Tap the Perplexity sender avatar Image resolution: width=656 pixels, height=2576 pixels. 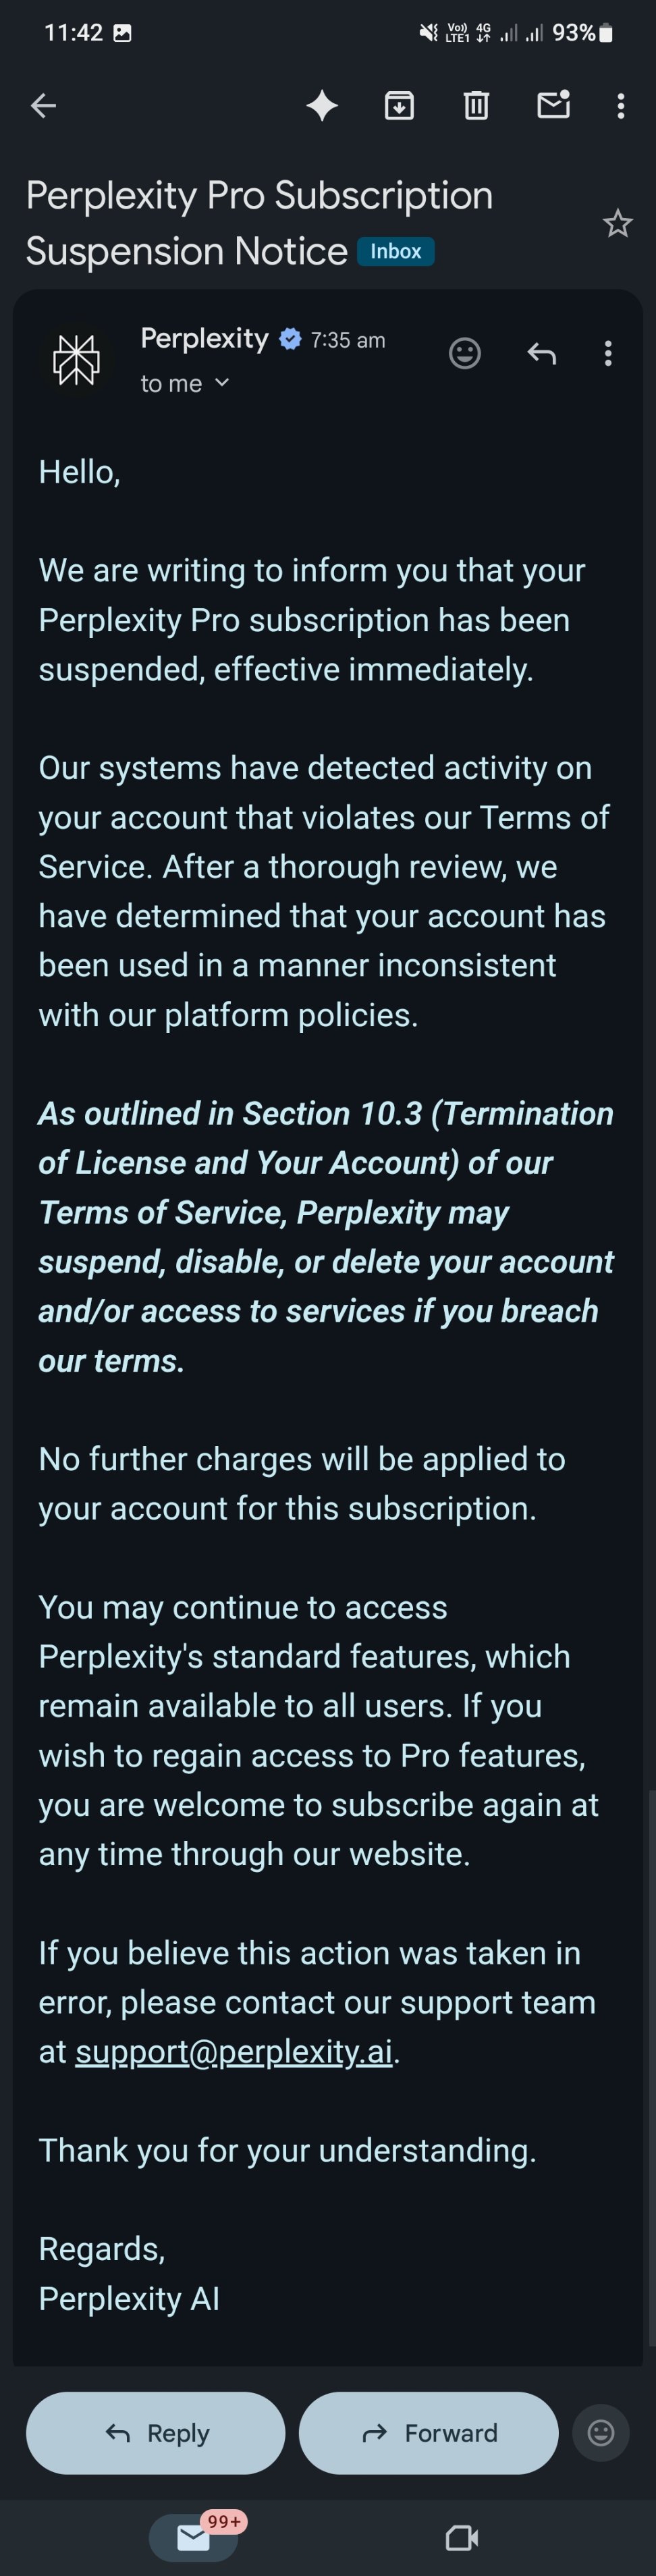click(x=77, y=359)
